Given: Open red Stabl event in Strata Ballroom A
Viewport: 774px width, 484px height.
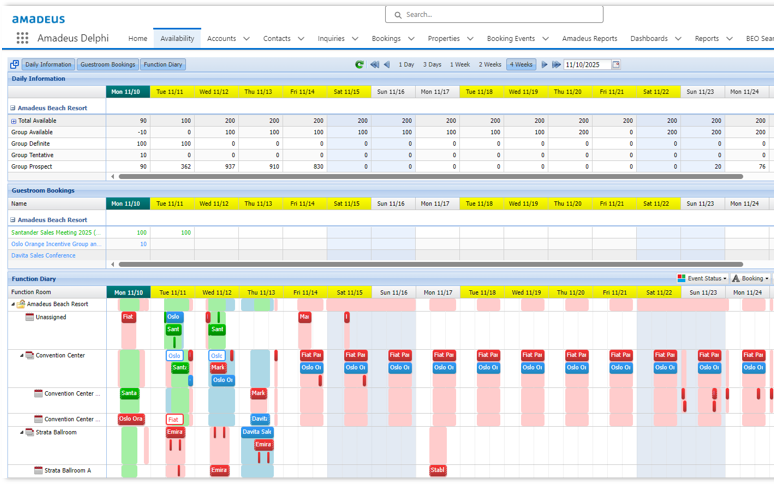Looking at the screenshot, I should [x=438, y=470].
